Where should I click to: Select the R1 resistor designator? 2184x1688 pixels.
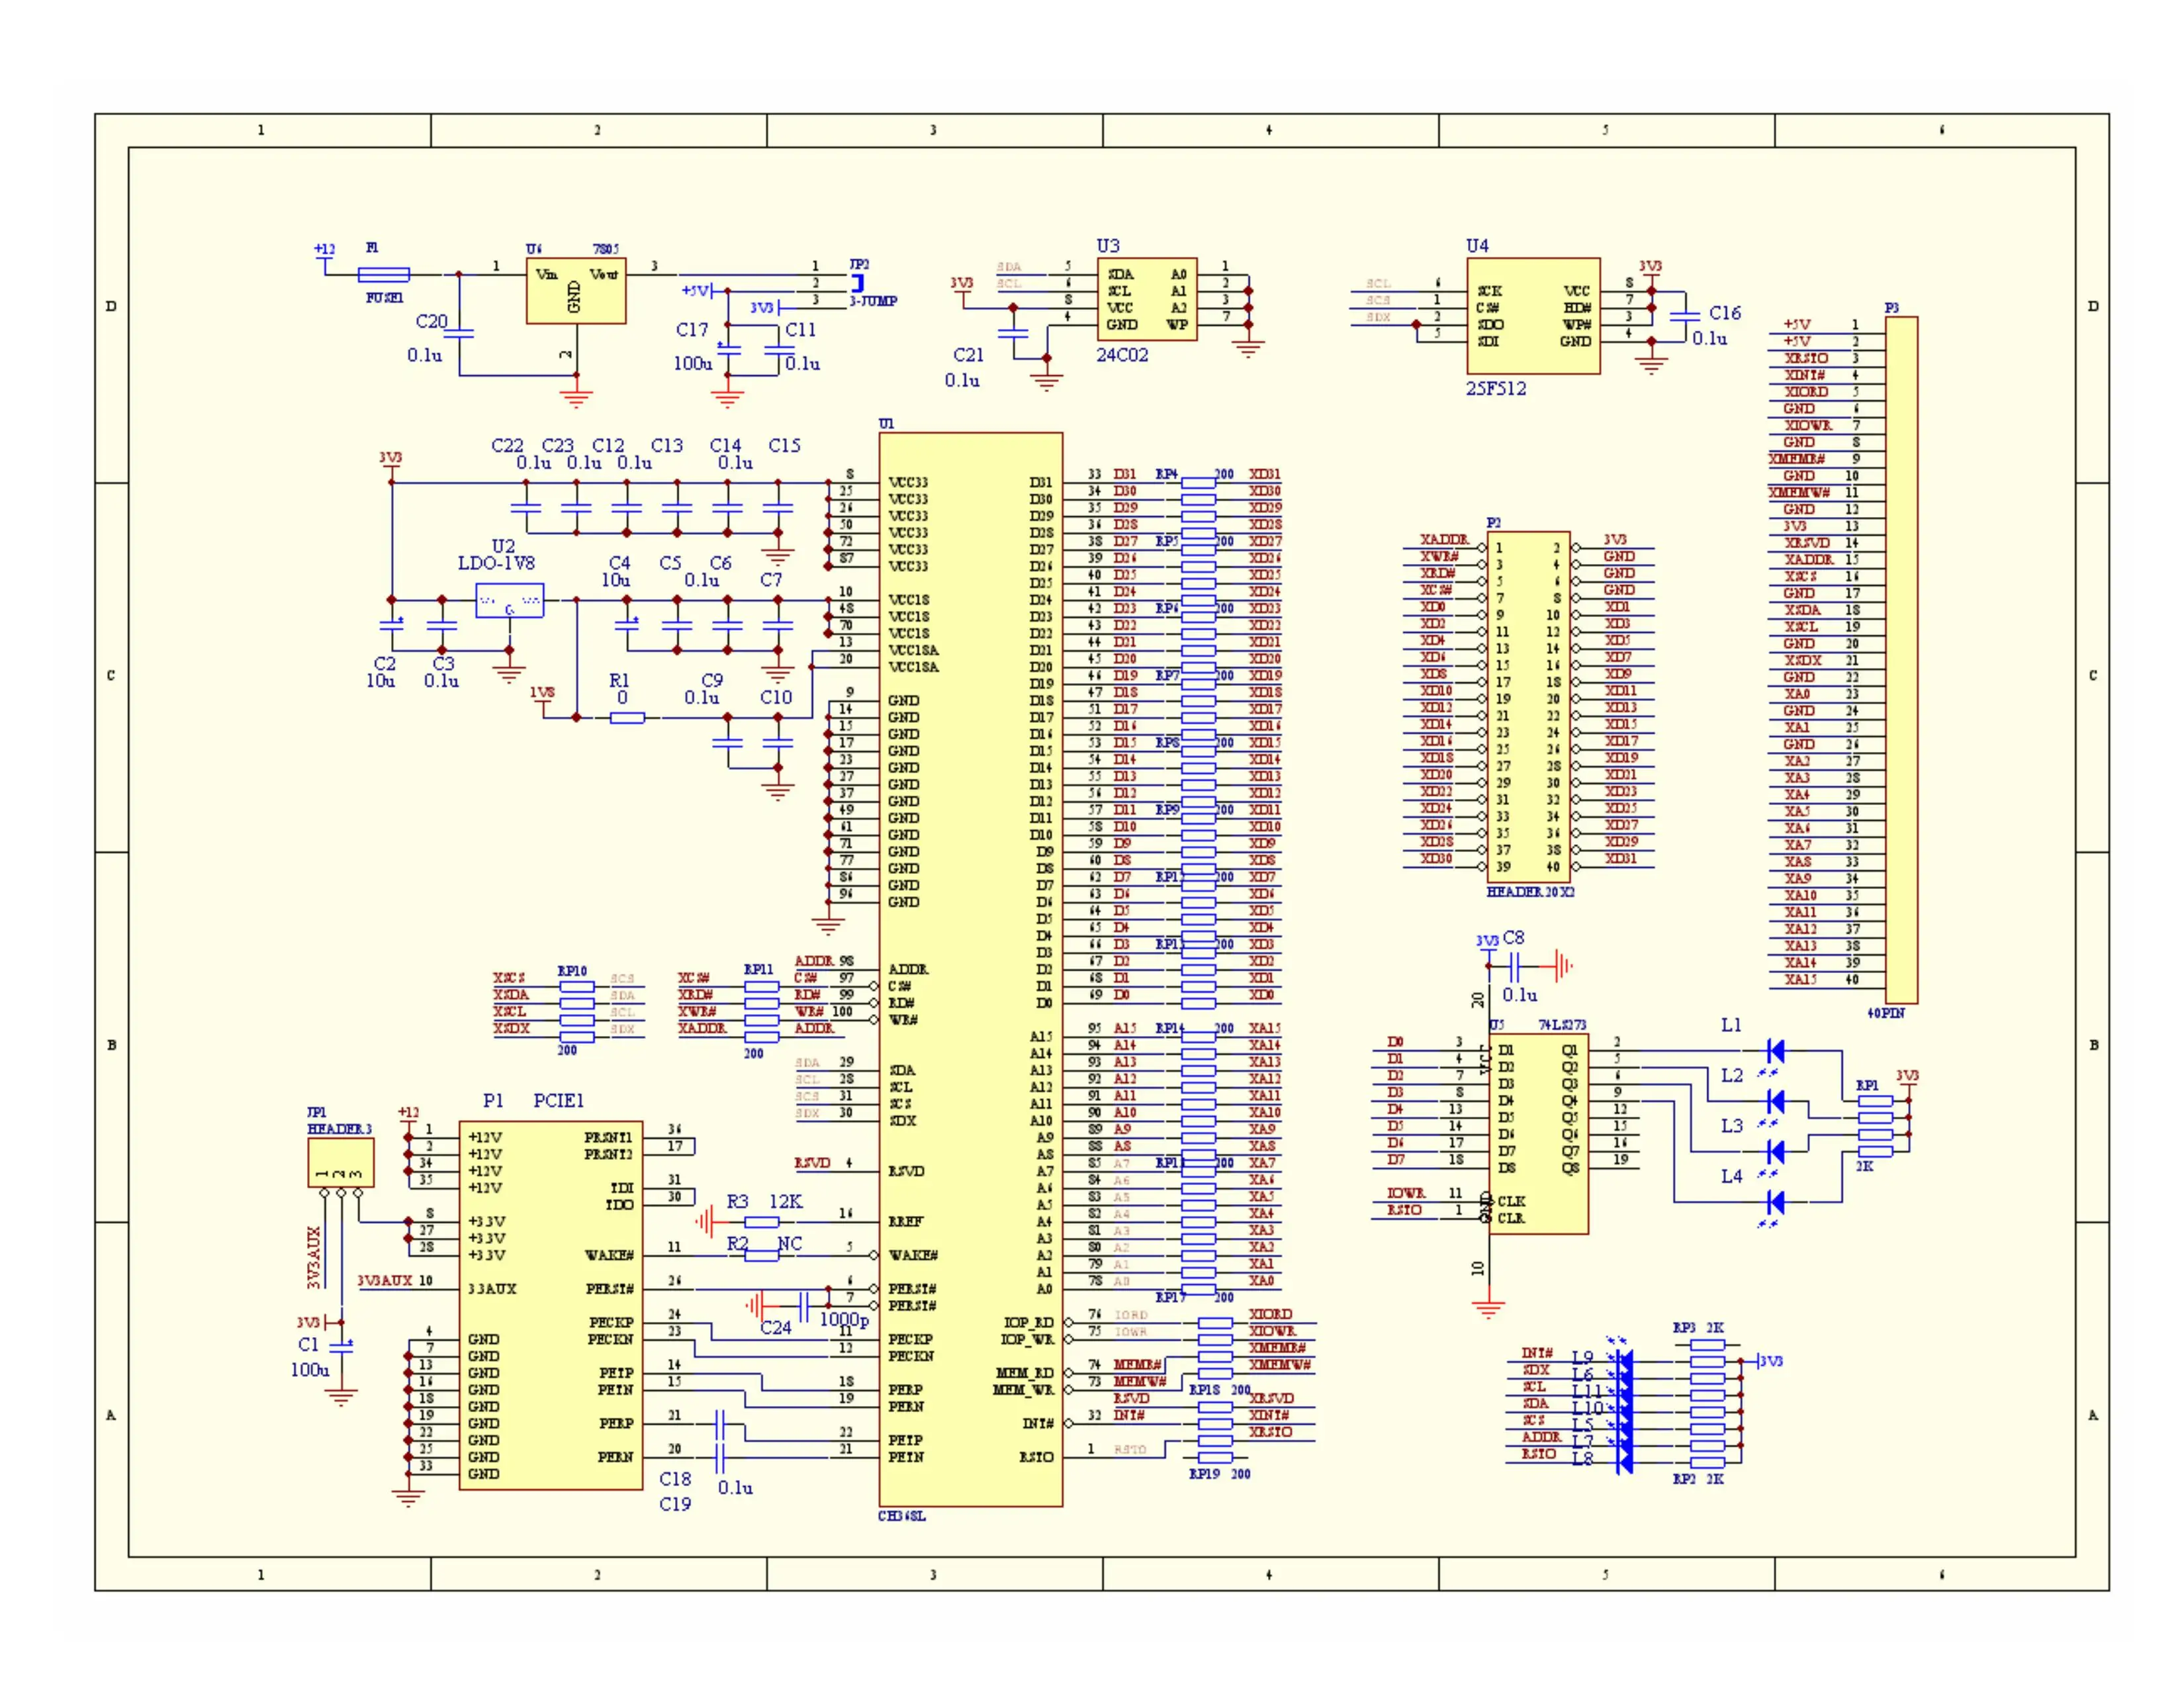click(619, 681)
